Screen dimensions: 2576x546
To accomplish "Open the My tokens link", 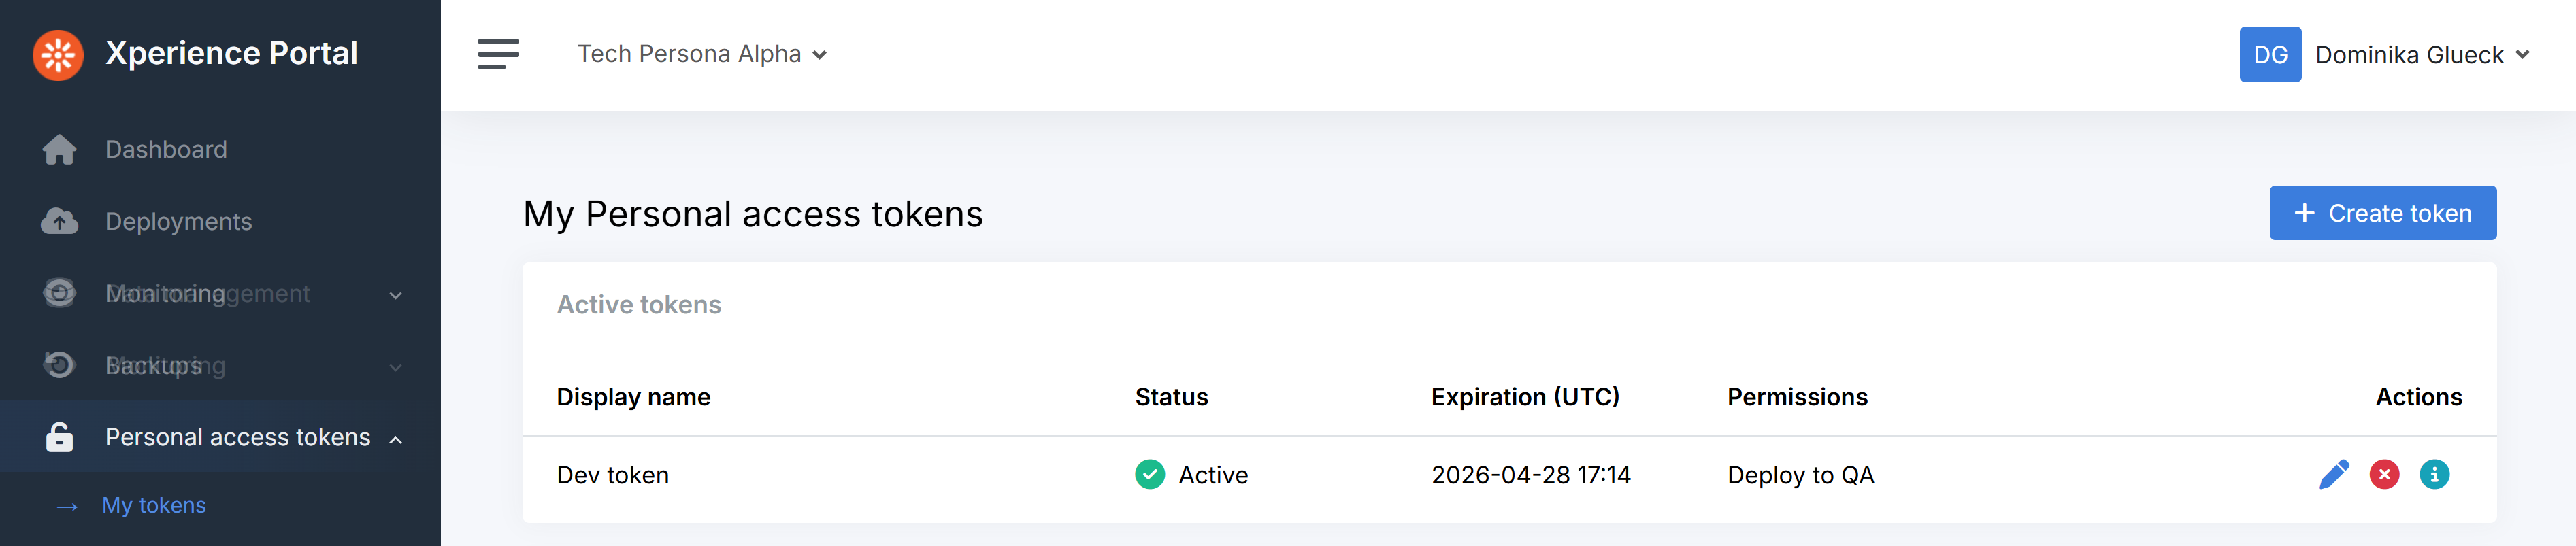I will pyautogui.click(x=154, y=505).
